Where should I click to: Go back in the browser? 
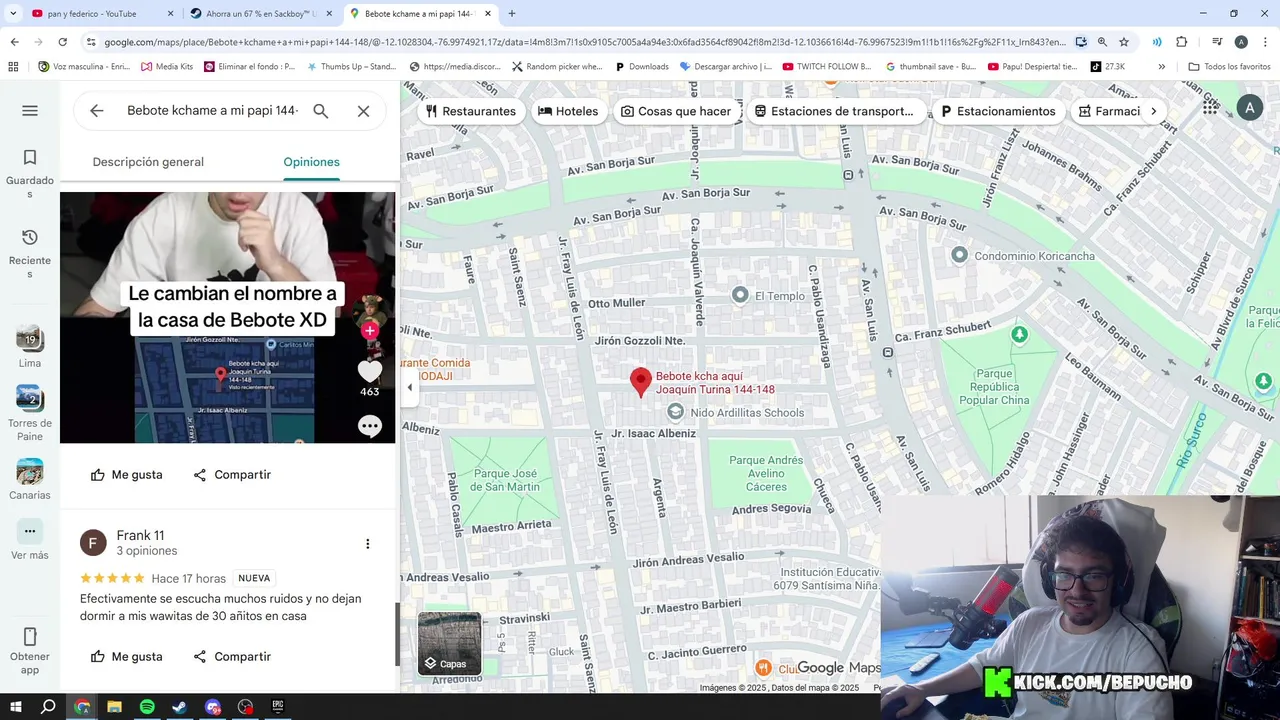14,42
